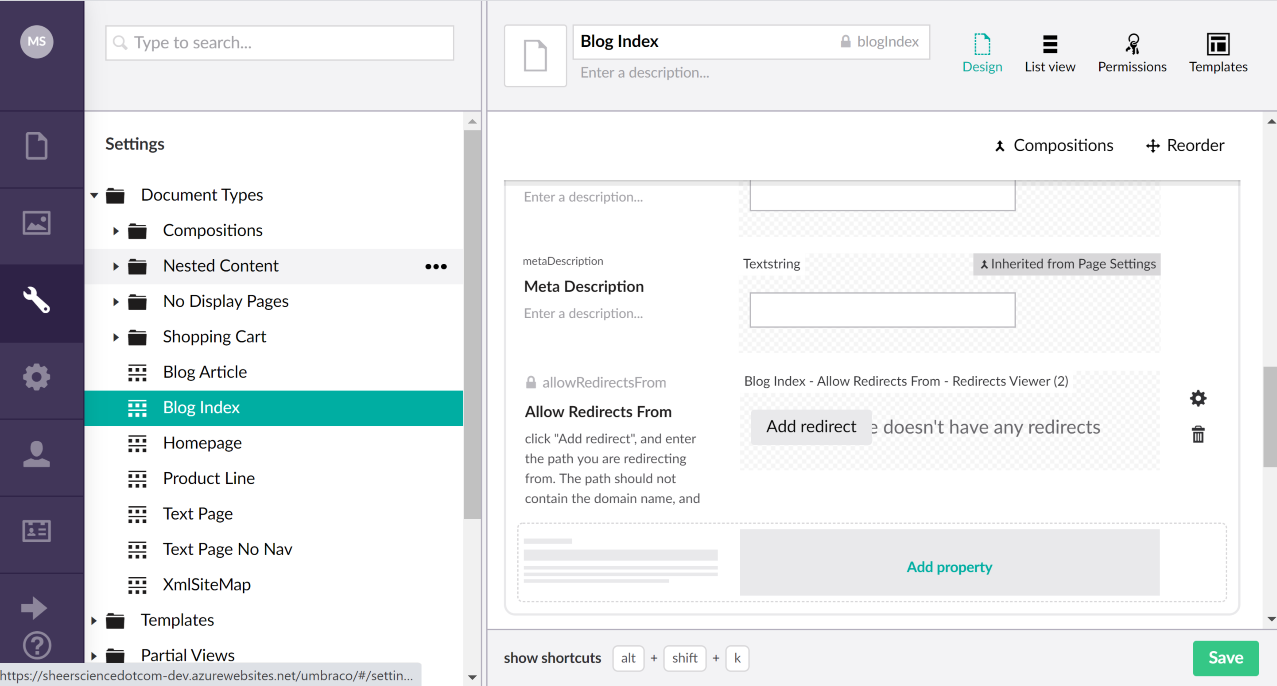Focus the Type to search field
Screen dimensions: 1277x686
[x=279, y=43]
